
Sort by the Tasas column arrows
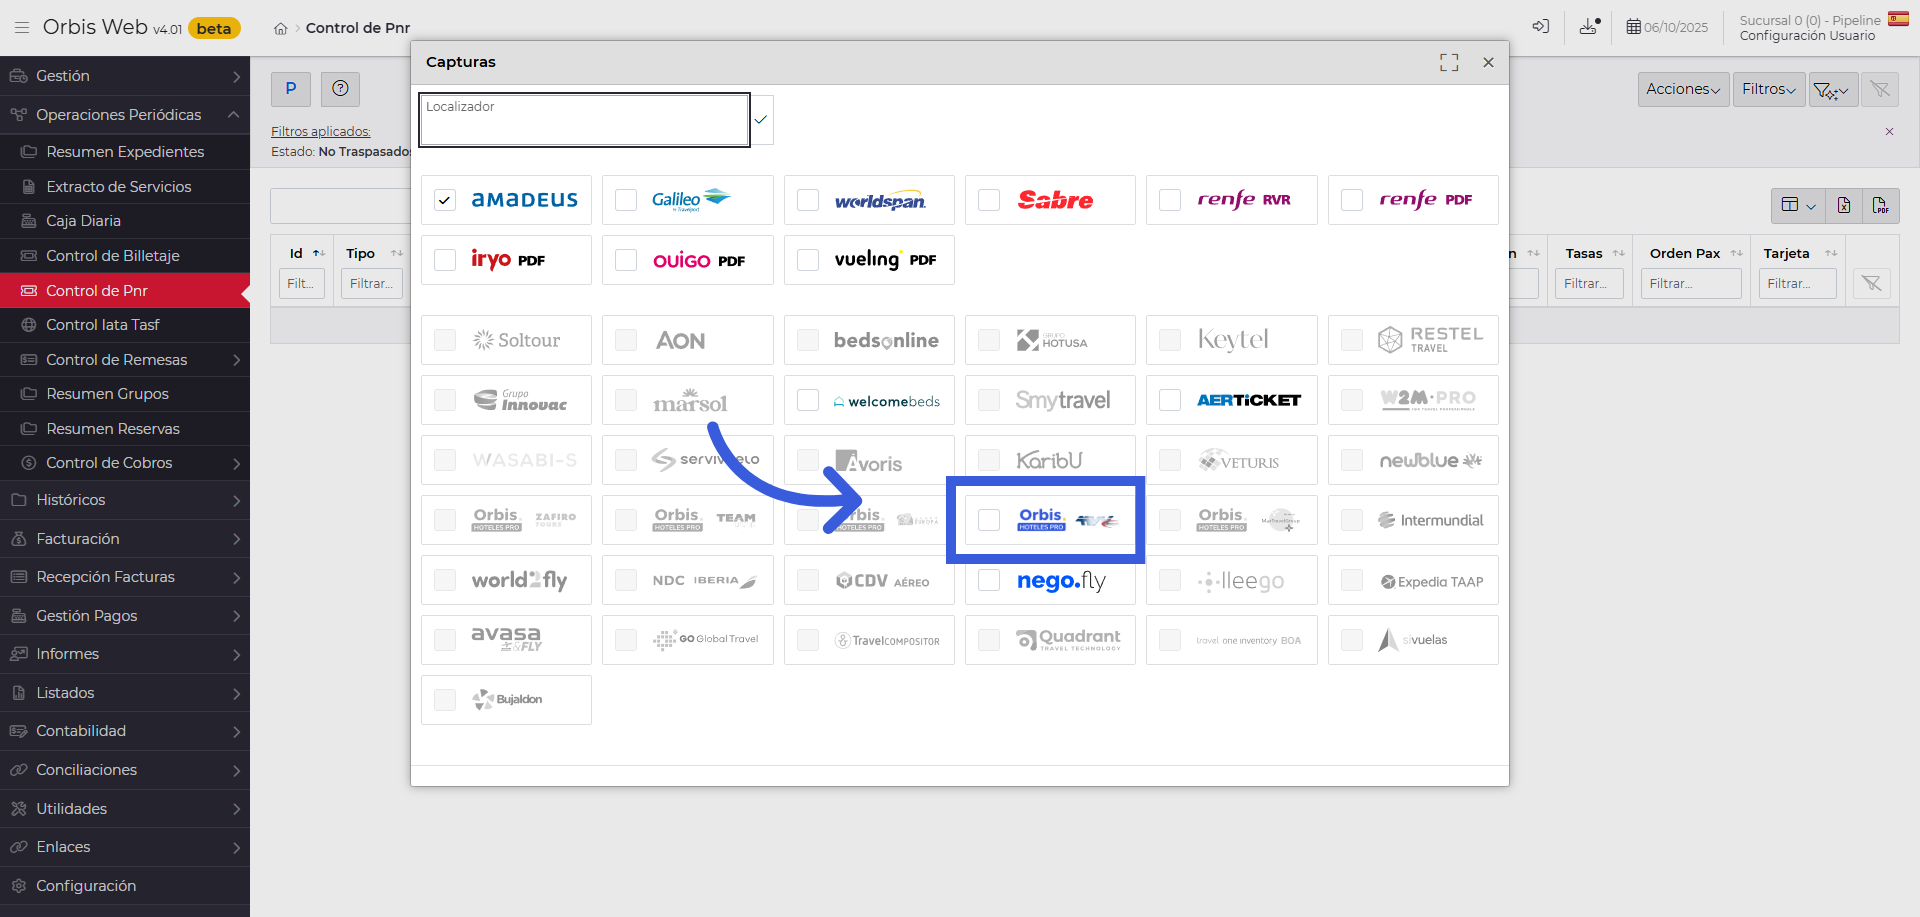tap(1619, 254)
